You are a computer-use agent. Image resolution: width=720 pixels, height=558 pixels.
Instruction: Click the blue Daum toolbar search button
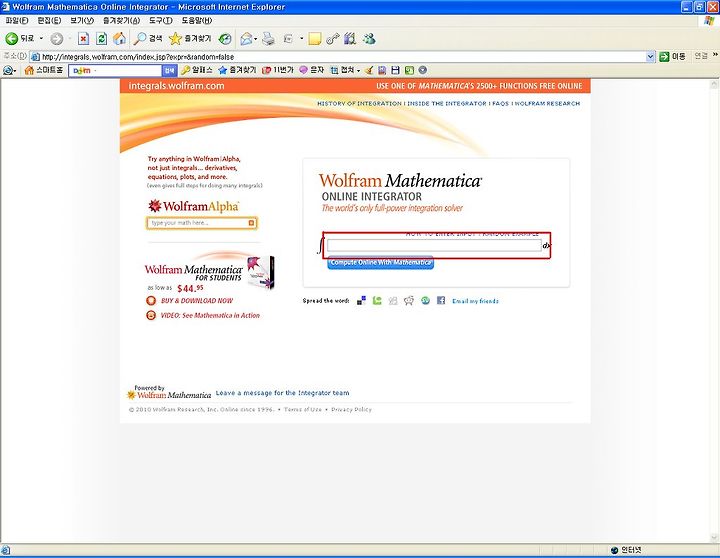(x=169, y=70)
